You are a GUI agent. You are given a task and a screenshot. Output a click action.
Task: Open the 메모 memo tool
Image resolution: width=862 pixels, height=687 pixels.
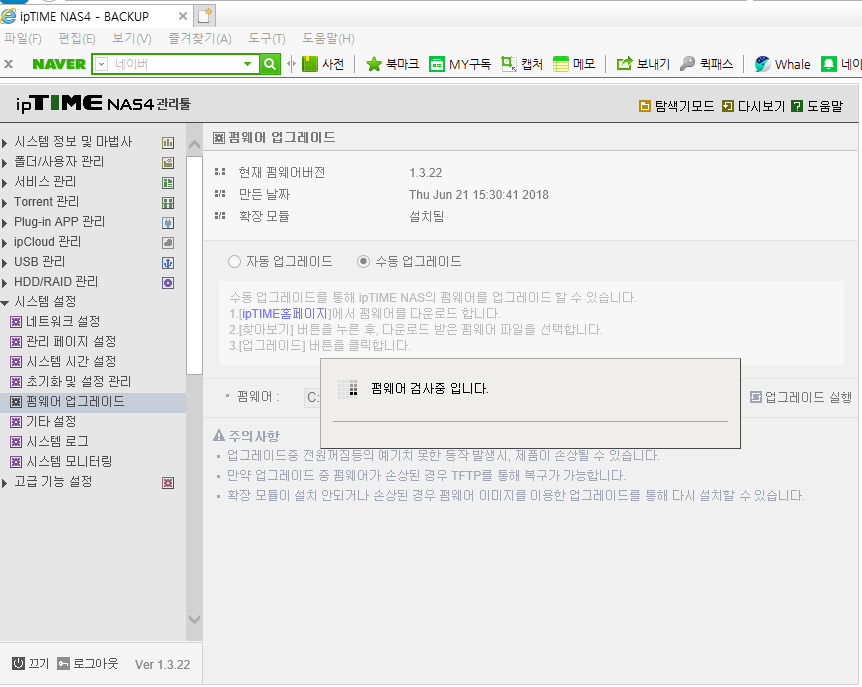click(x=561, y=64)
